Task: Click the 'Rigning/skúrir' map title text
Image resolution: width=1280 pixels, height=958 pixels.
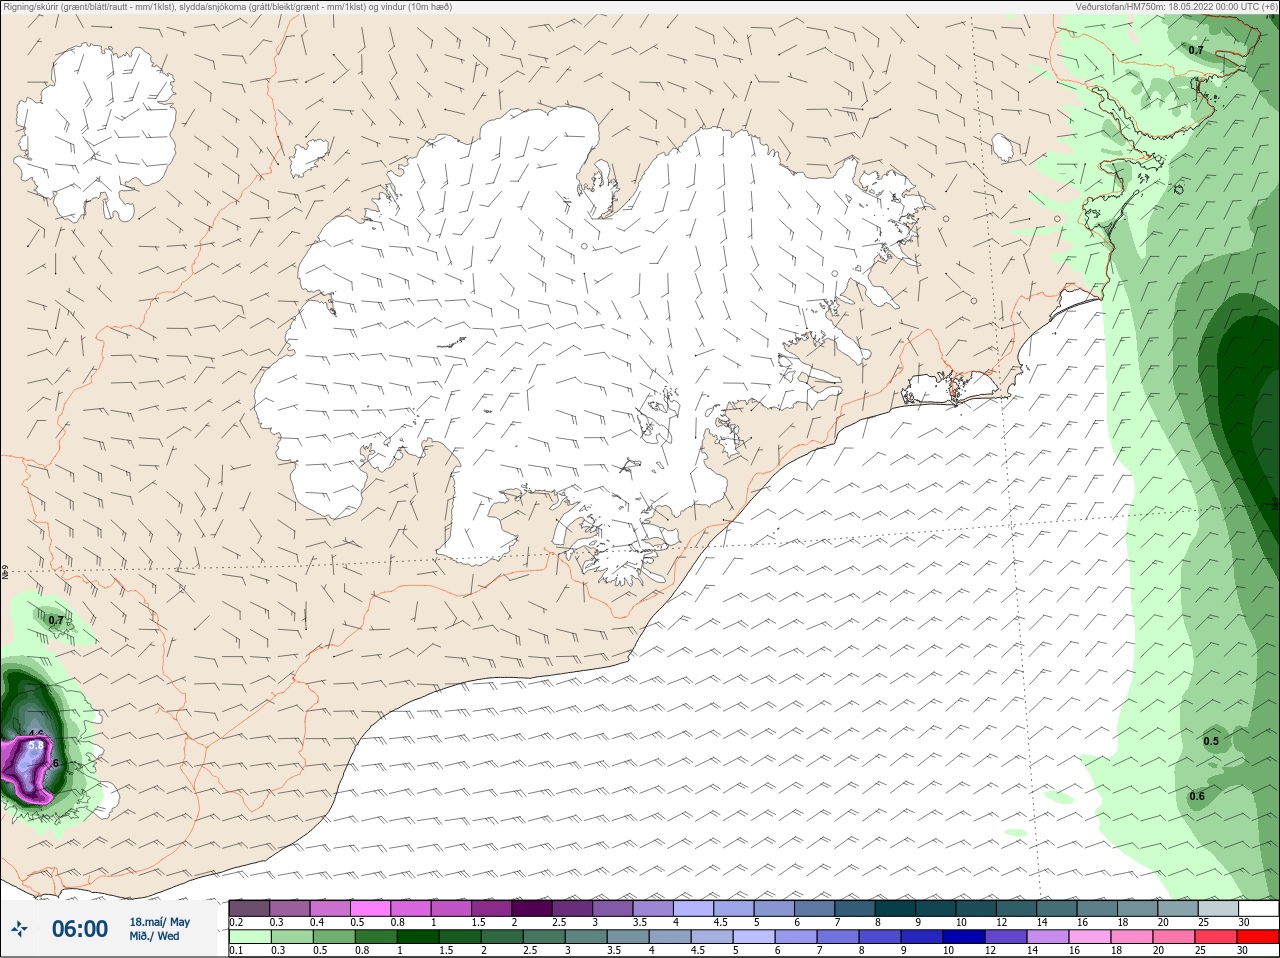Action: [x=228, y=6]
